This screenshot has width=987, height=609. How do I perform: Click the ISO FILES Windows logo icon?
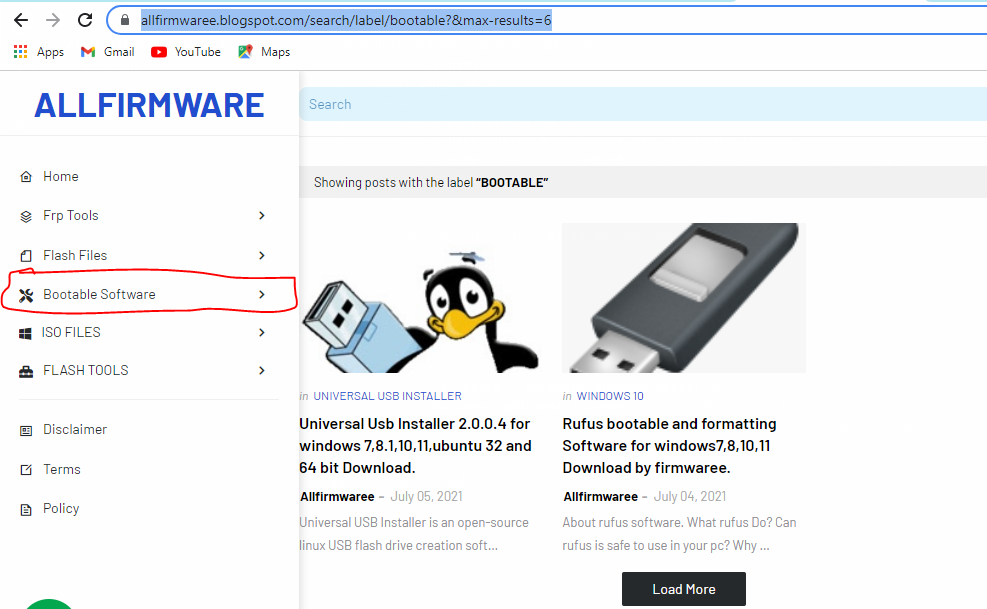click(x=25, y=333)
